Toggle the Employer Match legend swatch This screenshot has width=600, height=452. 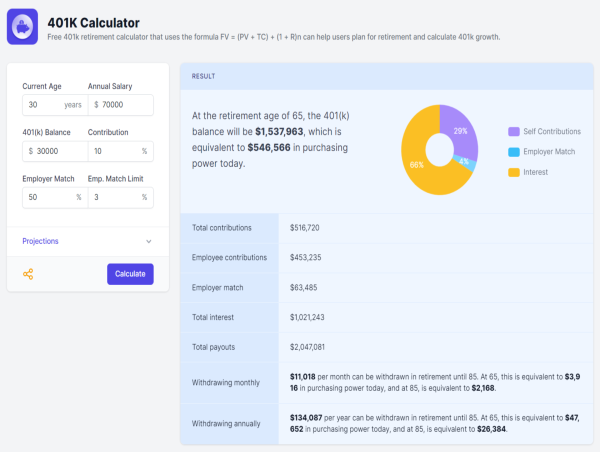click(514, 152)
